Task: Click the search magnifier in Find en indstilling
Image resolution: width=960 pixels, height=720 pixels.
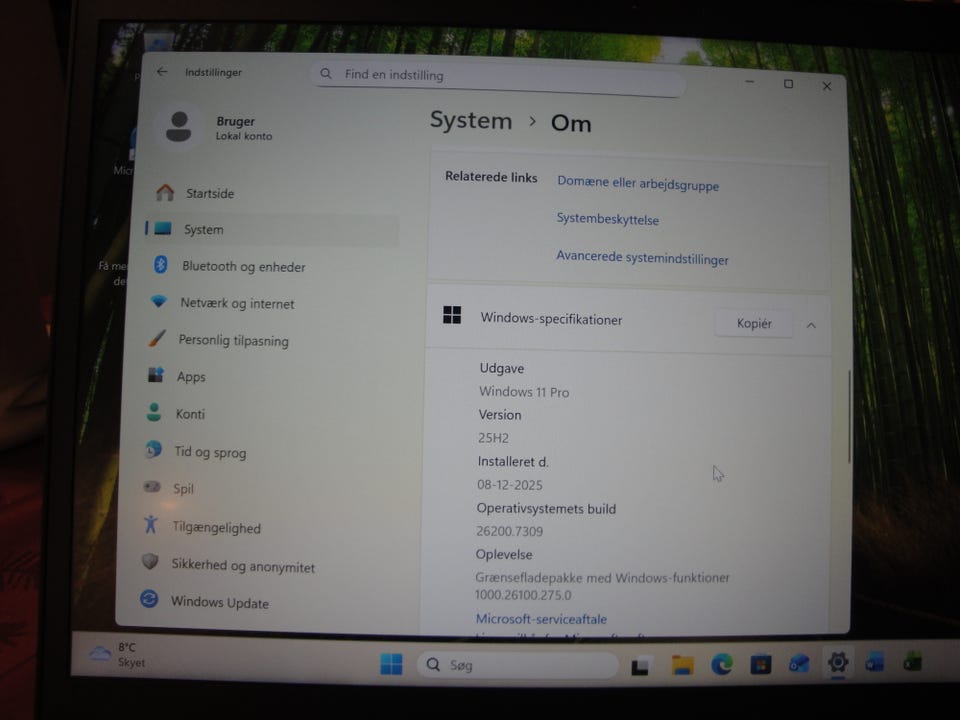Action: 326,73
